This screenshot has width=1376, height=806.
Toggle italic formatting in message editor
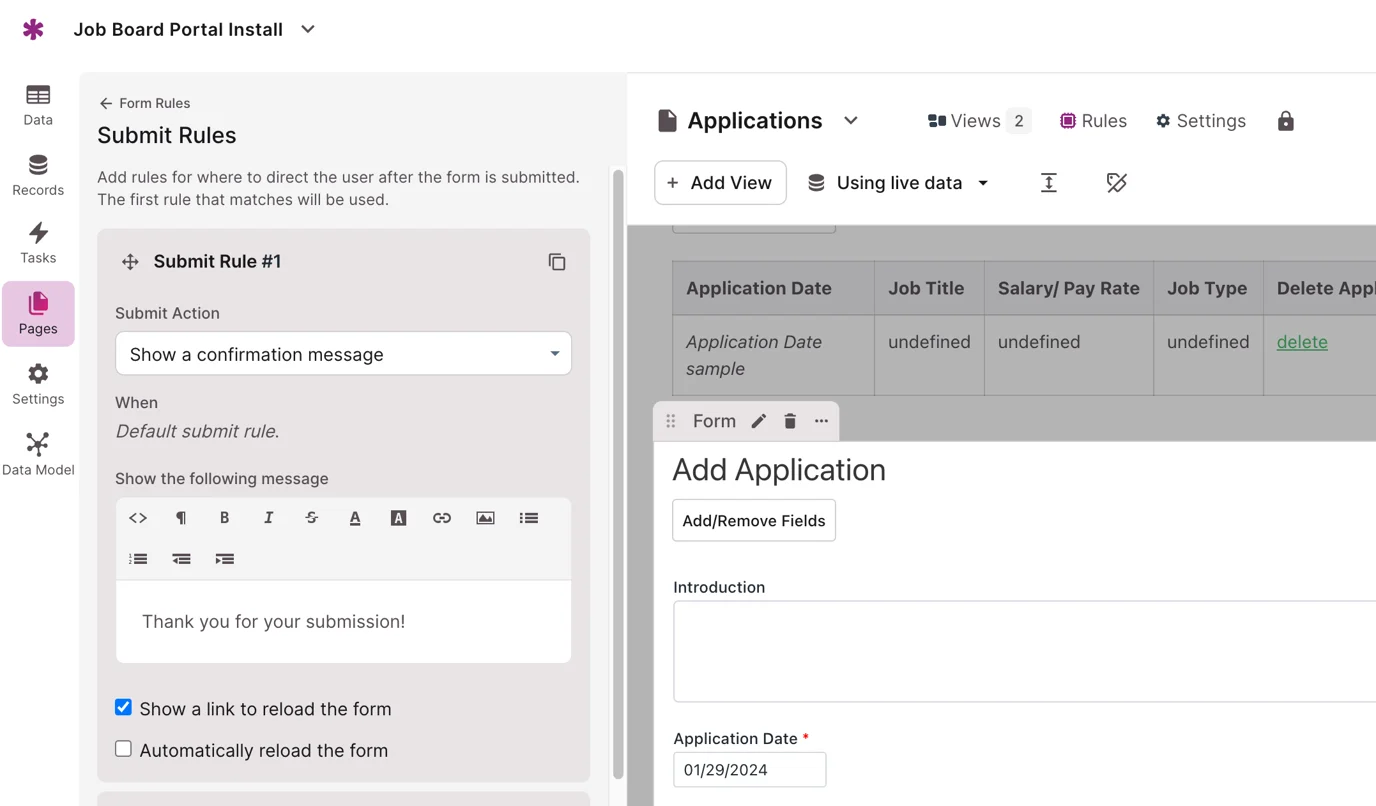[x=268, y=518]
